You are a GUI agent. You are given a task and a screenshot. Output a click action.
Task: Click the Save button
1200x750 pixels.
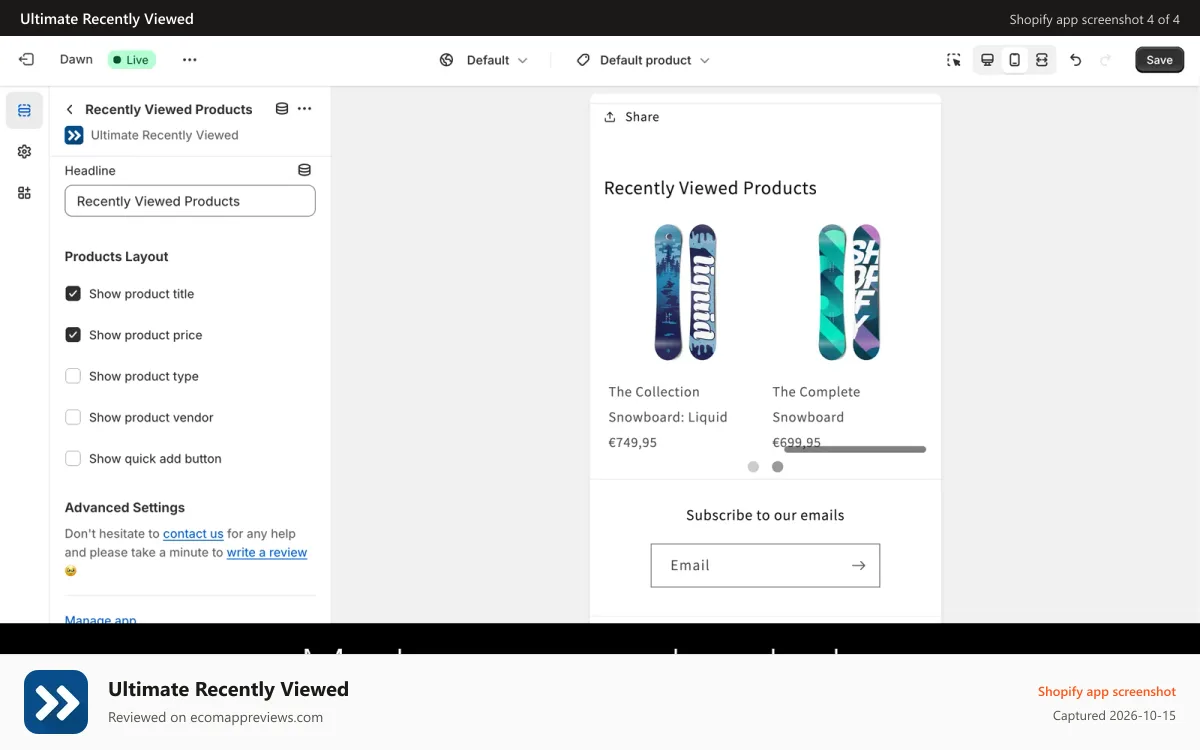click(1159, 60)
